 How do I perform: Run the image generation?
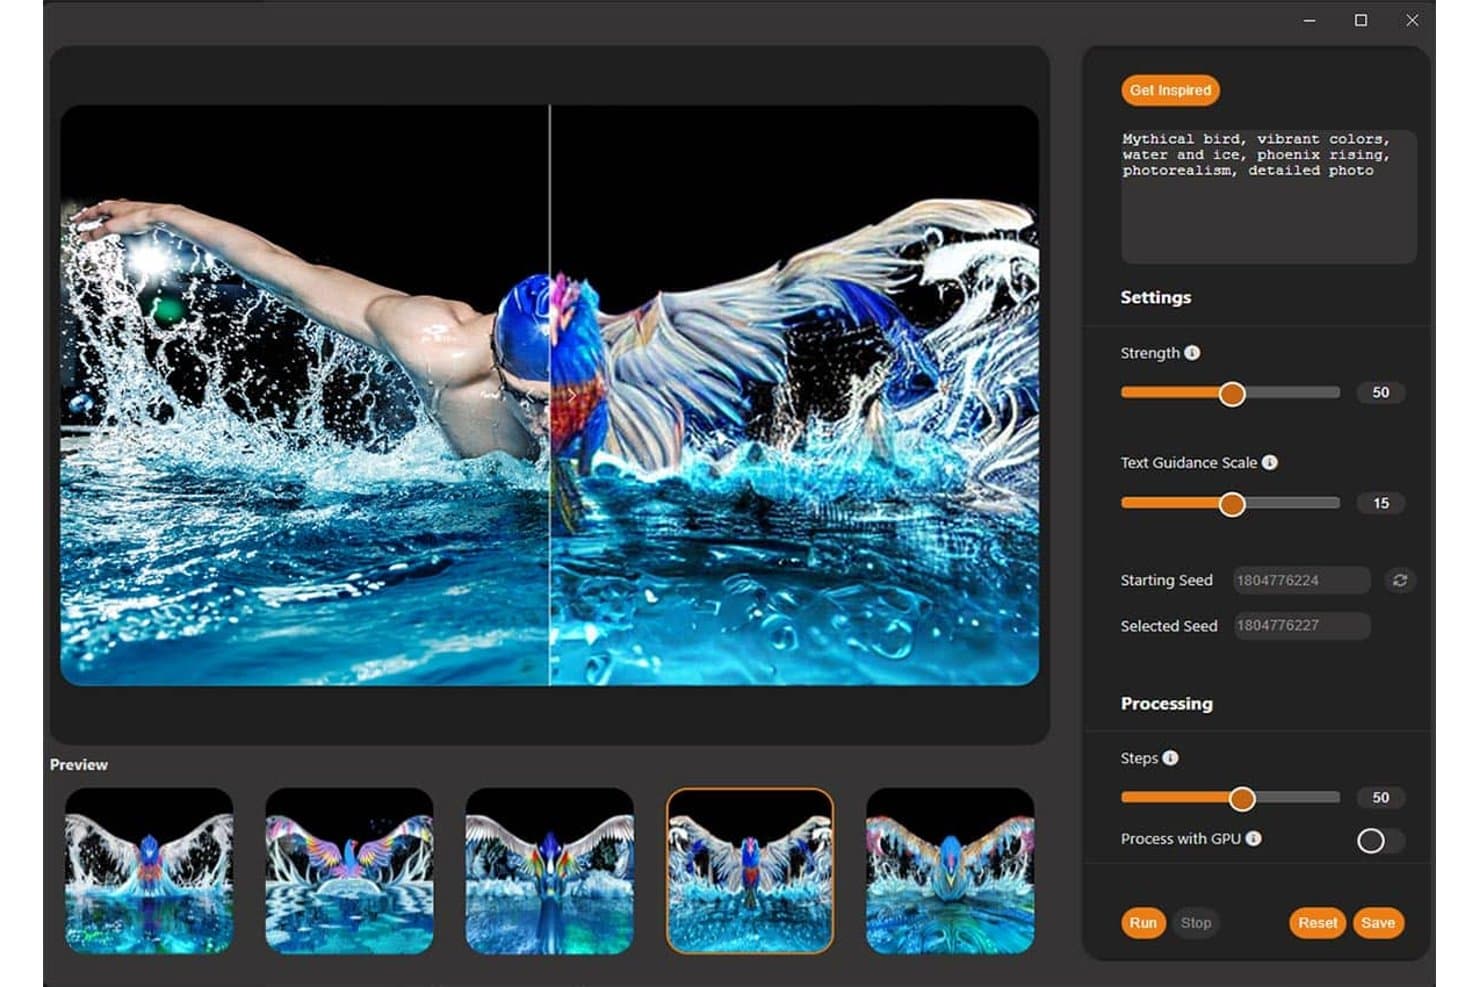[x=1143, y=923]
